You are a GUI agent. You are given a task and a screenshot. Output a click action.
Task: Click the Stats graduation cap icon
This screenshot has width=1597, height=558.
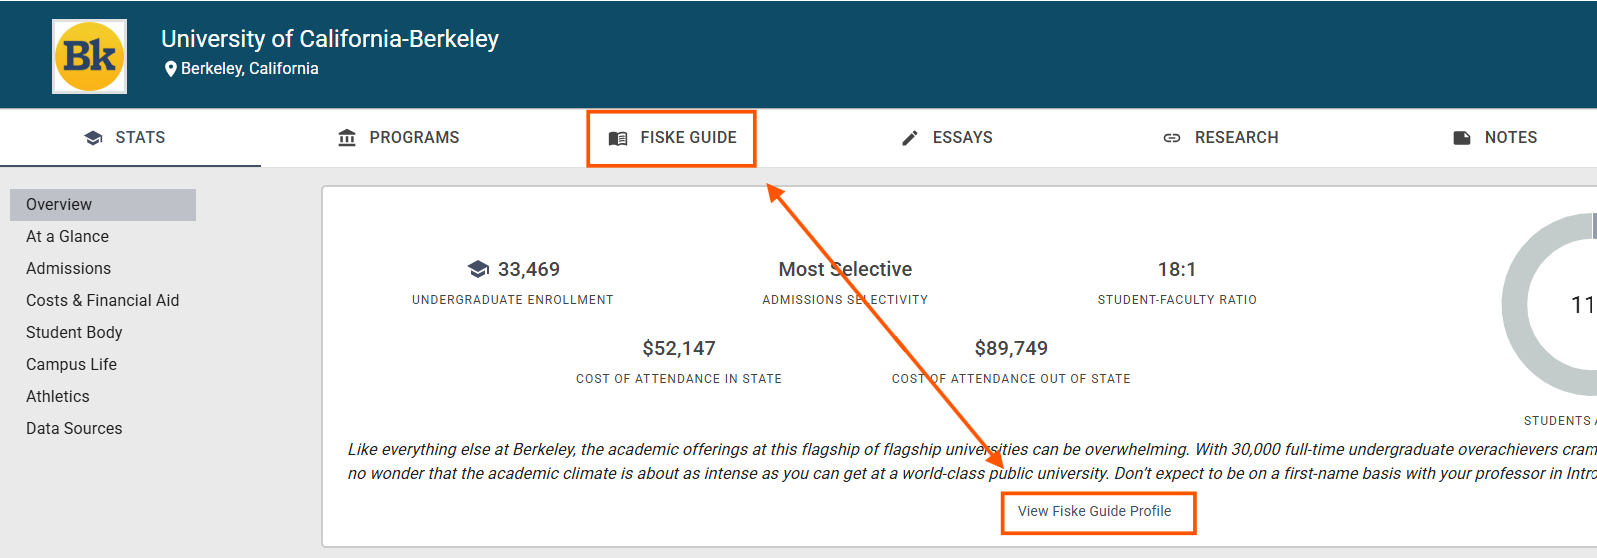pos(94,138)
